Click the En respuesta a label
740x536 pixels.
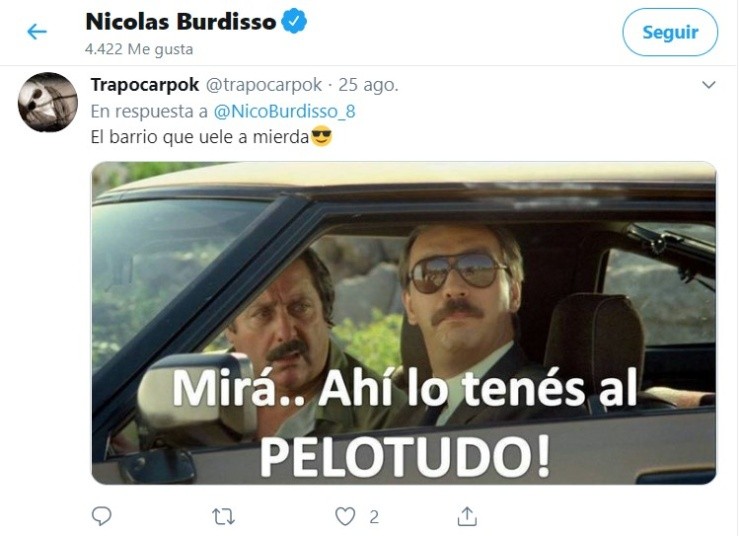tap(149, 111)
